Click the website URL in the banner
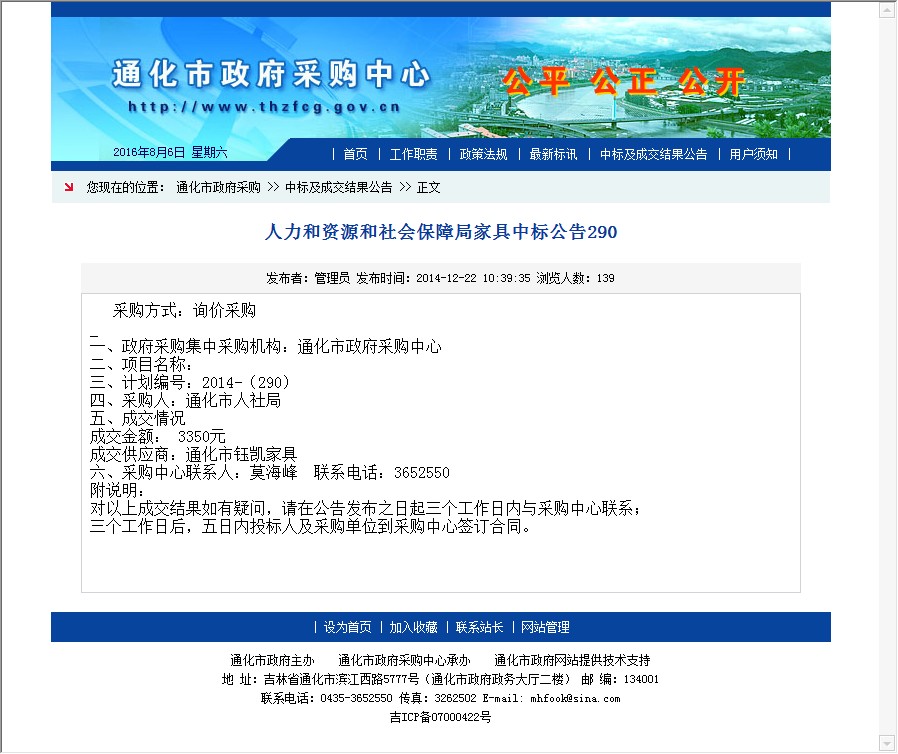This screenshot has height=754, width=898. tap(264, 106)
